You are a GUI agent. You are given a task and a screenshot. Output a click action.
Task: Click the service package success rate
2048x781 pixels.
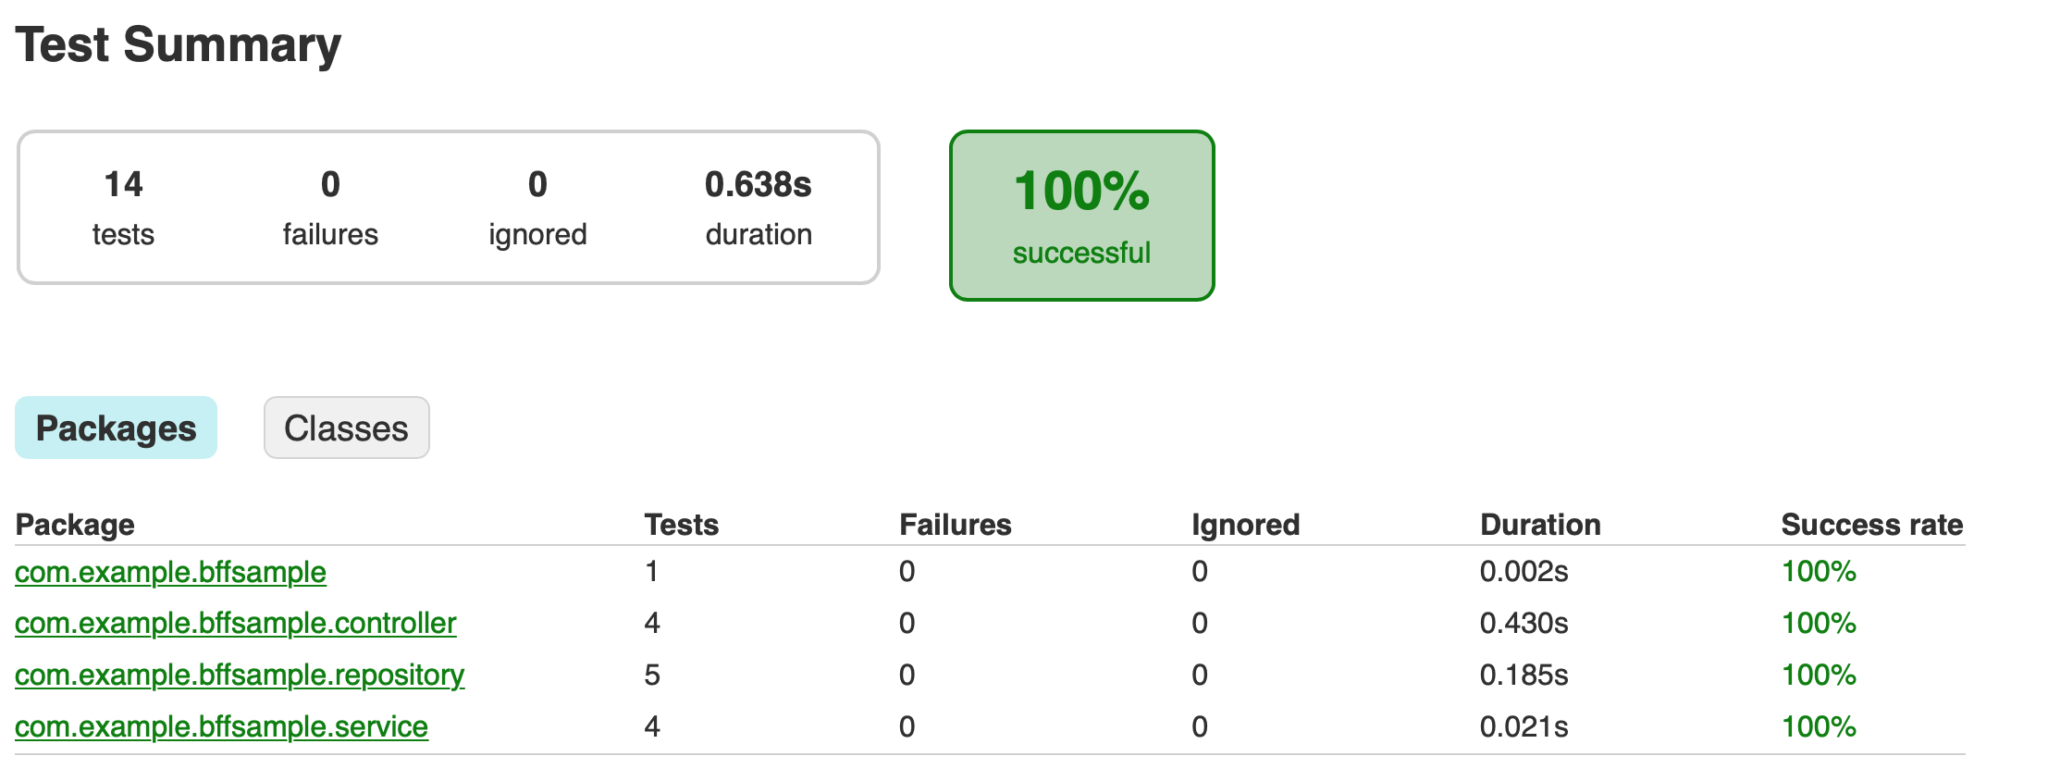click(x=1817, y=727)
